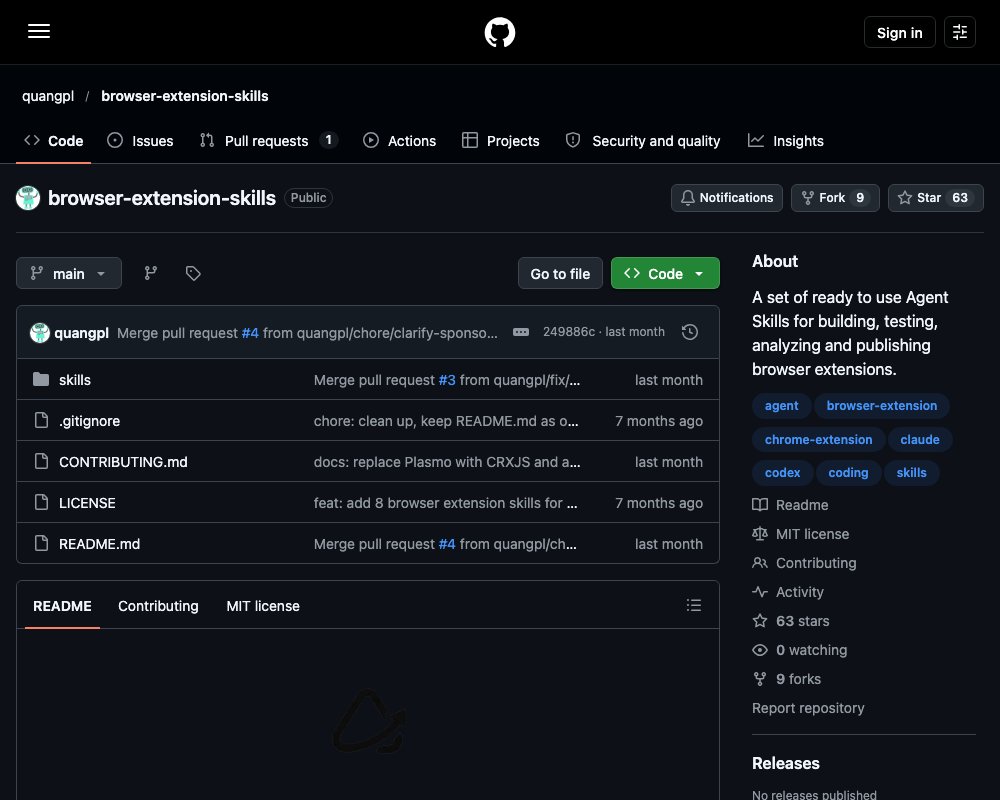Star the repository using the Star button
This screenshot has height=800, width=1000.
[x=935, y=198]
